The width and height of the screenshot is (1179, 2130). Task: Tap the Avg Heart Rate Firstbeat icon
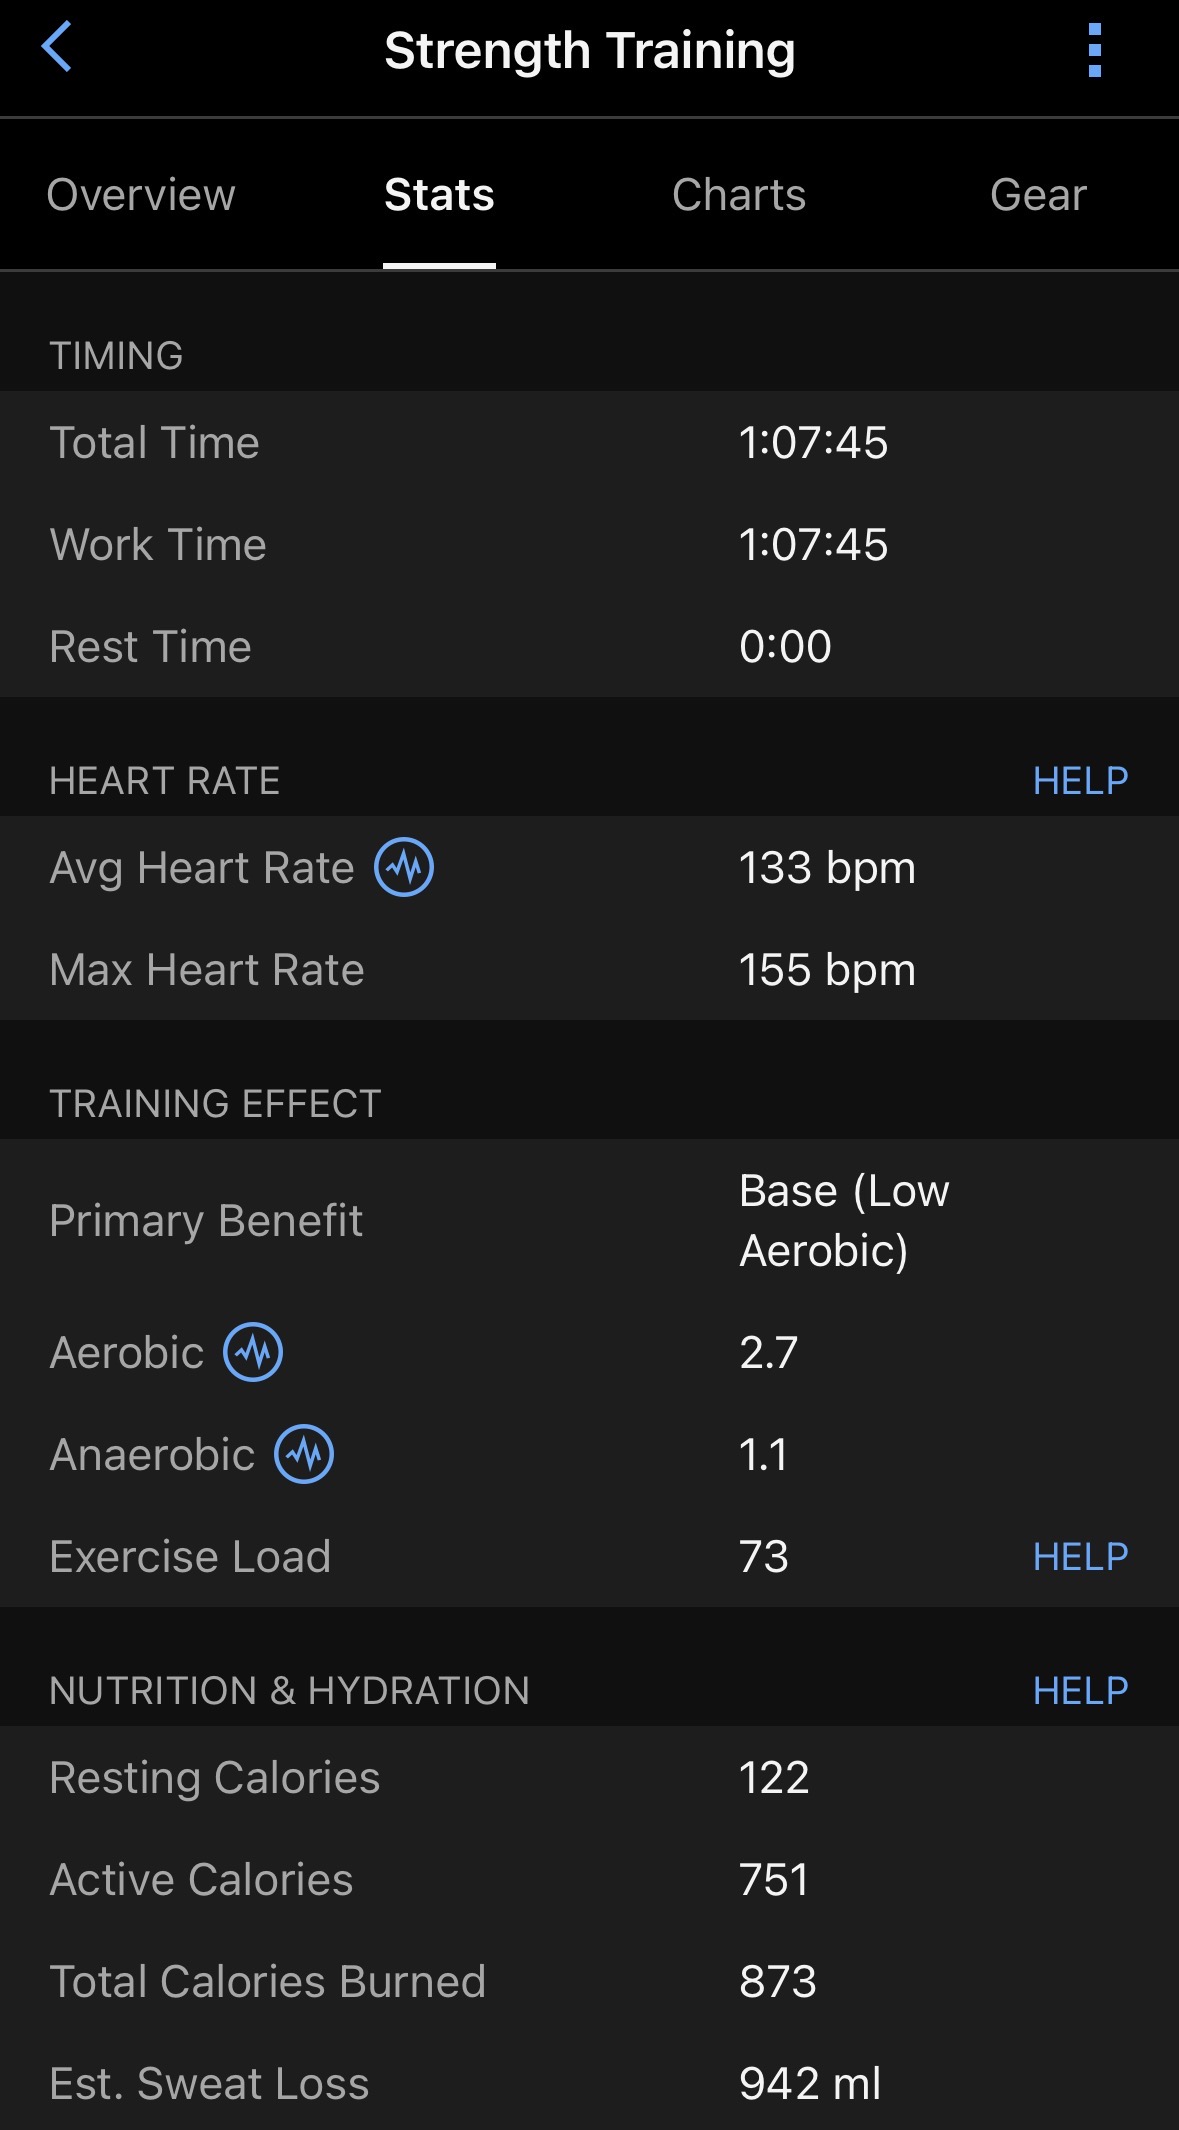tap(404, 867)
